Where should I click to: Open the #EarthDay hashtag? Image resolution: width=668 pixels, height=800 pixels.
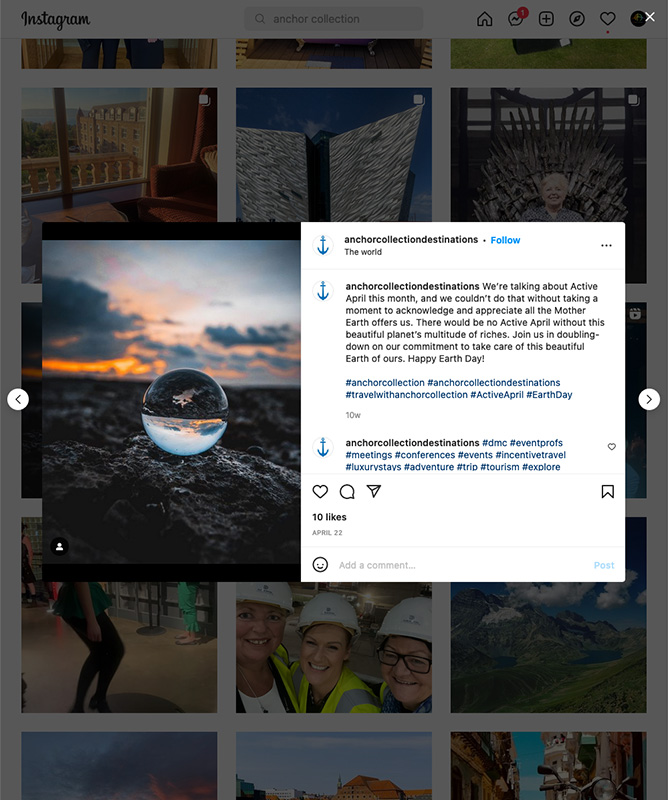click(x=549, y=394)
